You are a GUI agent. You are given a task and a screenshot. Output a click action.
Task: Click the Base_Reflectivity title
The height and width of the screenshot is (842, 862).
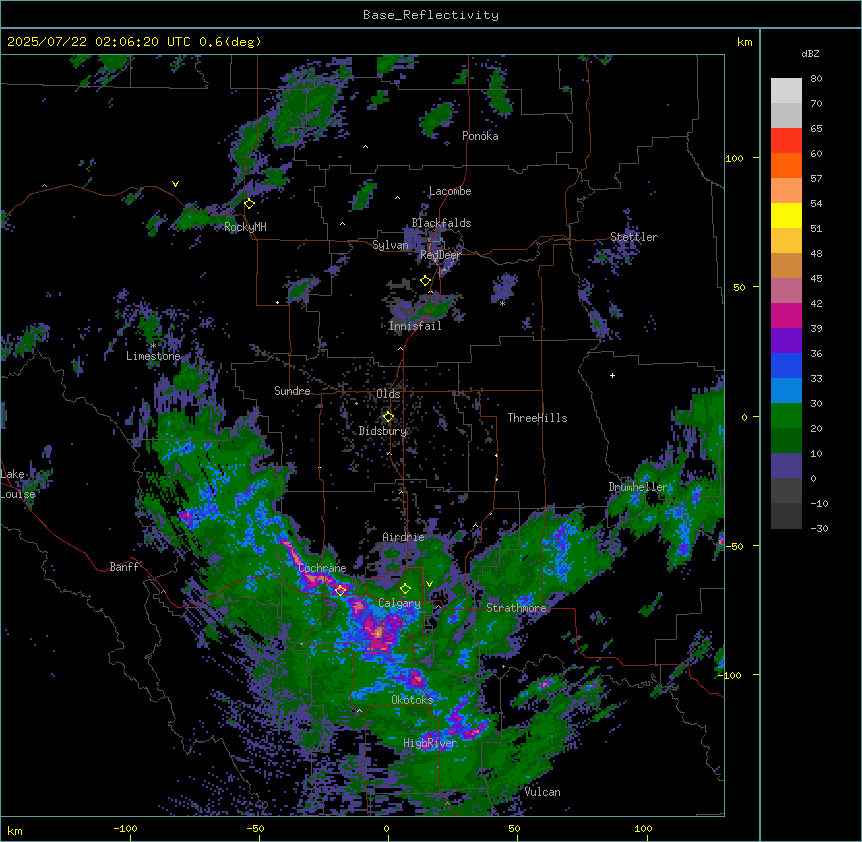pos(431,15)
